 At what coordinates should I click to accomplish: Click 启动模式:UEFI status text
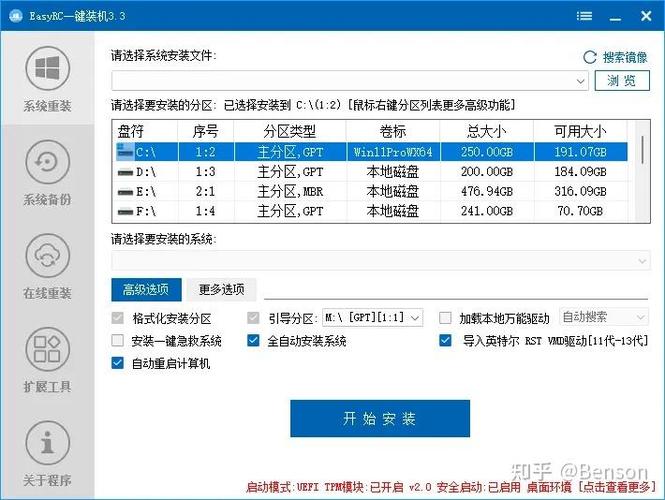(282, 487)
